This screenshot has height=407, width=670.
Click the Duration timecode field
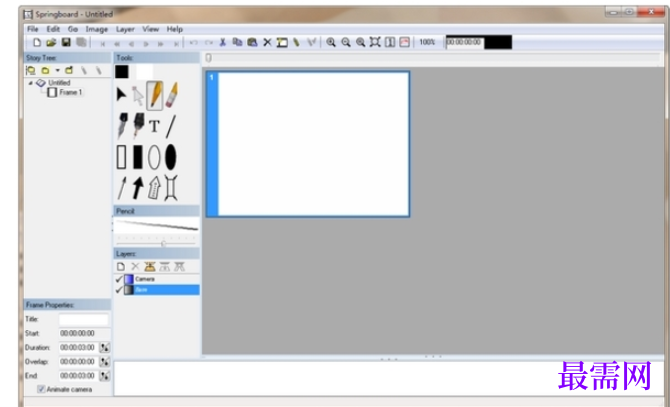(78, 348)
